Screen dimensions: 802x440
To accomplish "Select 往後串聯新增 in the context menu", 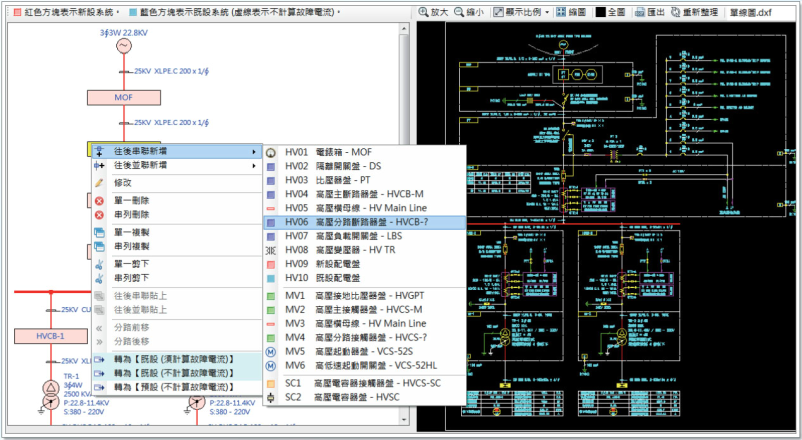I will pyautogui.click(x=177, y=151).
